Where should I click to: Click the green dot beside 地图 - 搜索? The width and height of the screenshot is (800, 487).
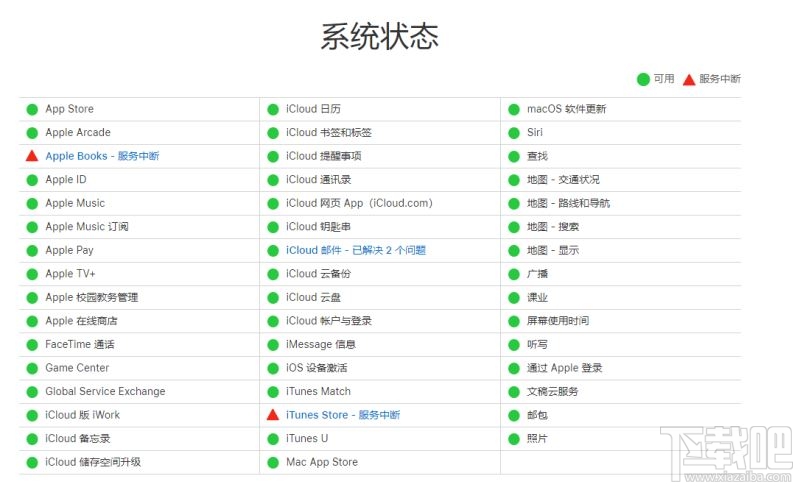[514, 227]
